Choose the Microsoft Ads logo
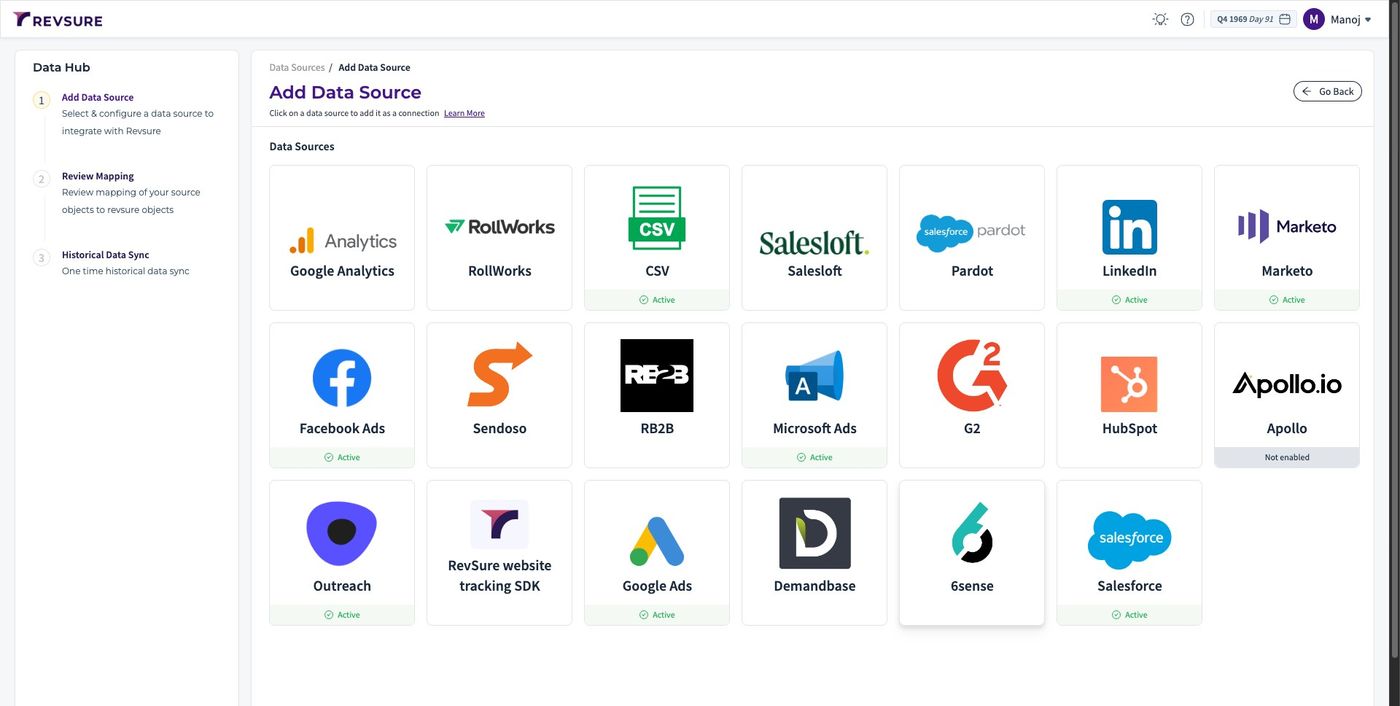The height and width of the screenshot is (706, 1400). click(x=814, y=377)
